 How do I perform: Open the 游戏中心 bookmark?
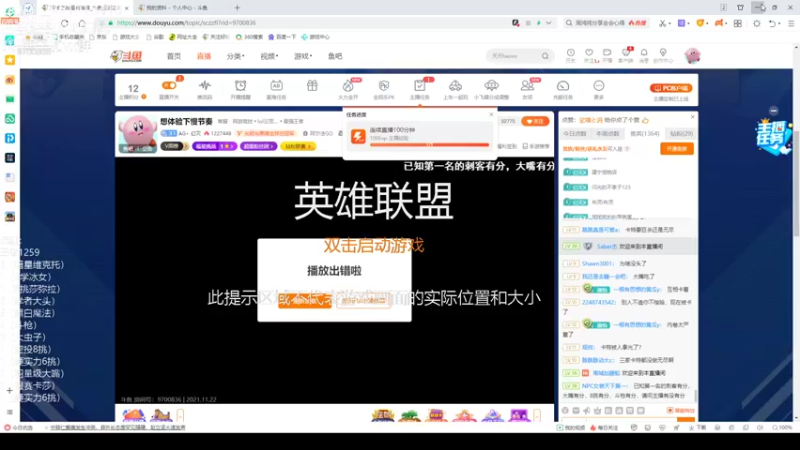[315, 37]
